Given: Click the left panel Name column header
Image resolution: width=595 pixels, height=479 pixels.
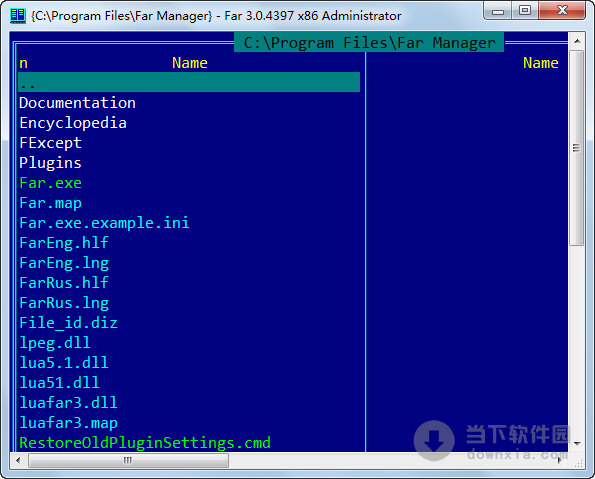Looking at the screenshot, I should pos(190,63).
